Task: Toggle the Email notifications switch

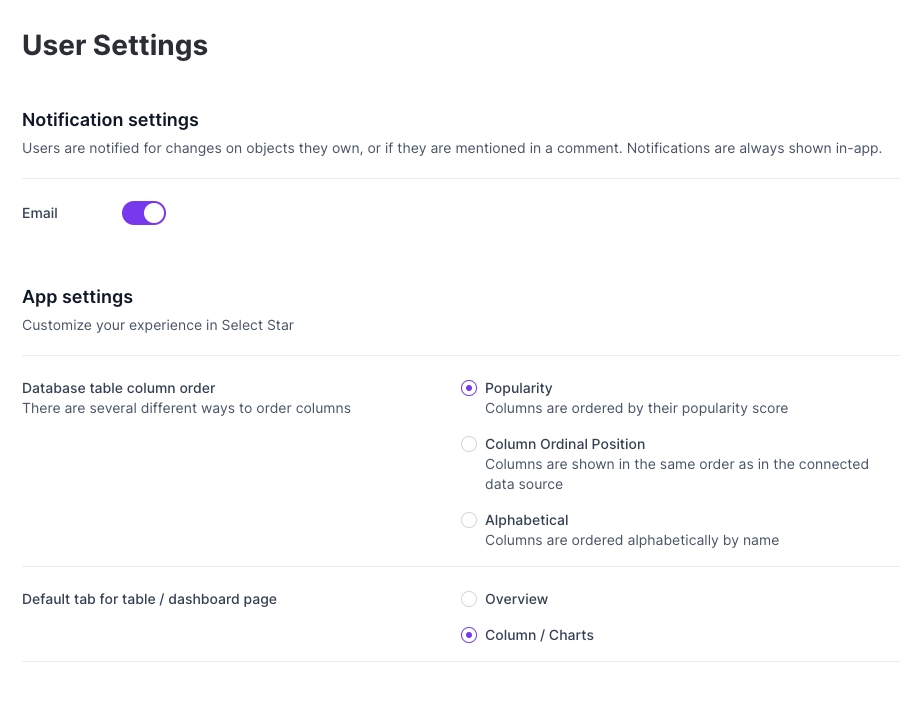Action: click(x=144, y=213)
